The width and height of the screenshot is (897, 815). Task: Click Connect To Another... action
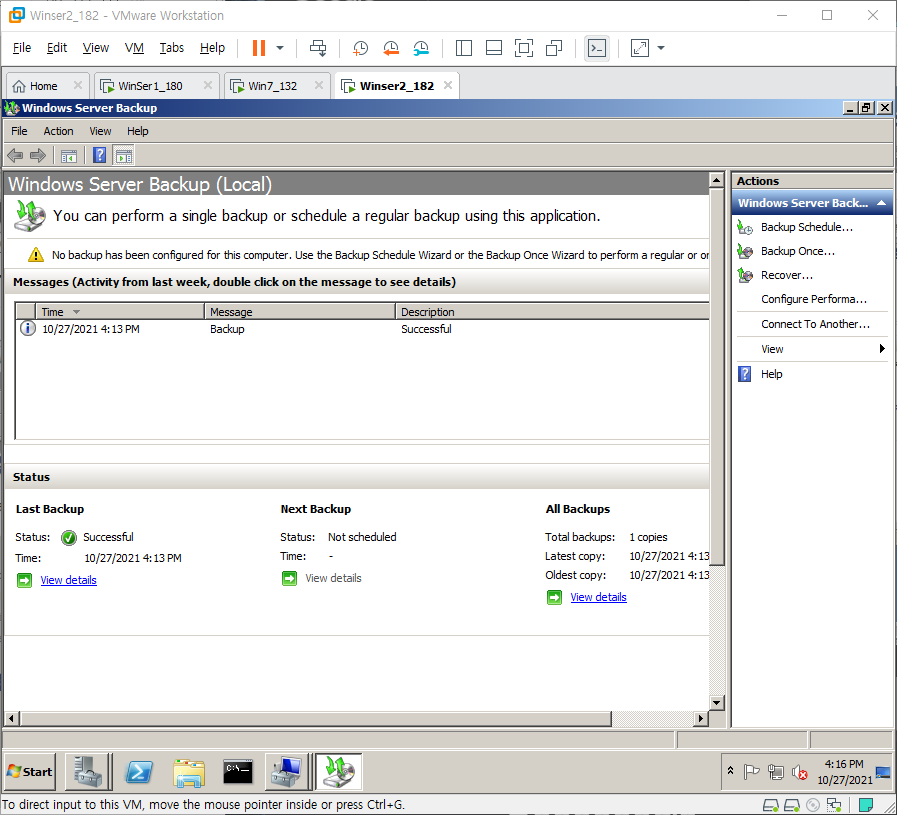[x=815, y=324]
